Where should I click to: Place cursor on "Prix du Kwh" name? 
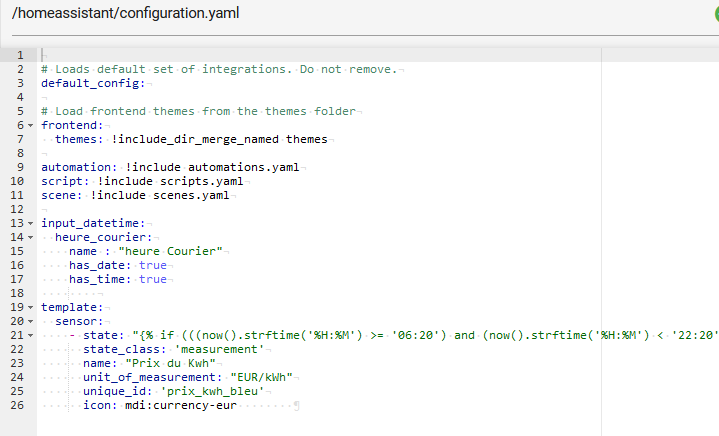(171, 363)
